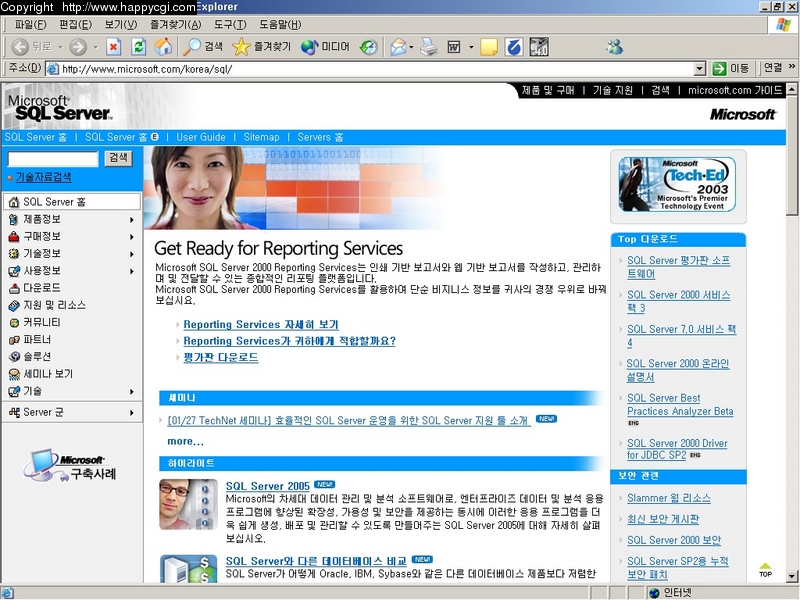The height and width of the screenshot is (600, 800).
Task: Click the vertical scrollbar up arrow
Action: (791, 89)
